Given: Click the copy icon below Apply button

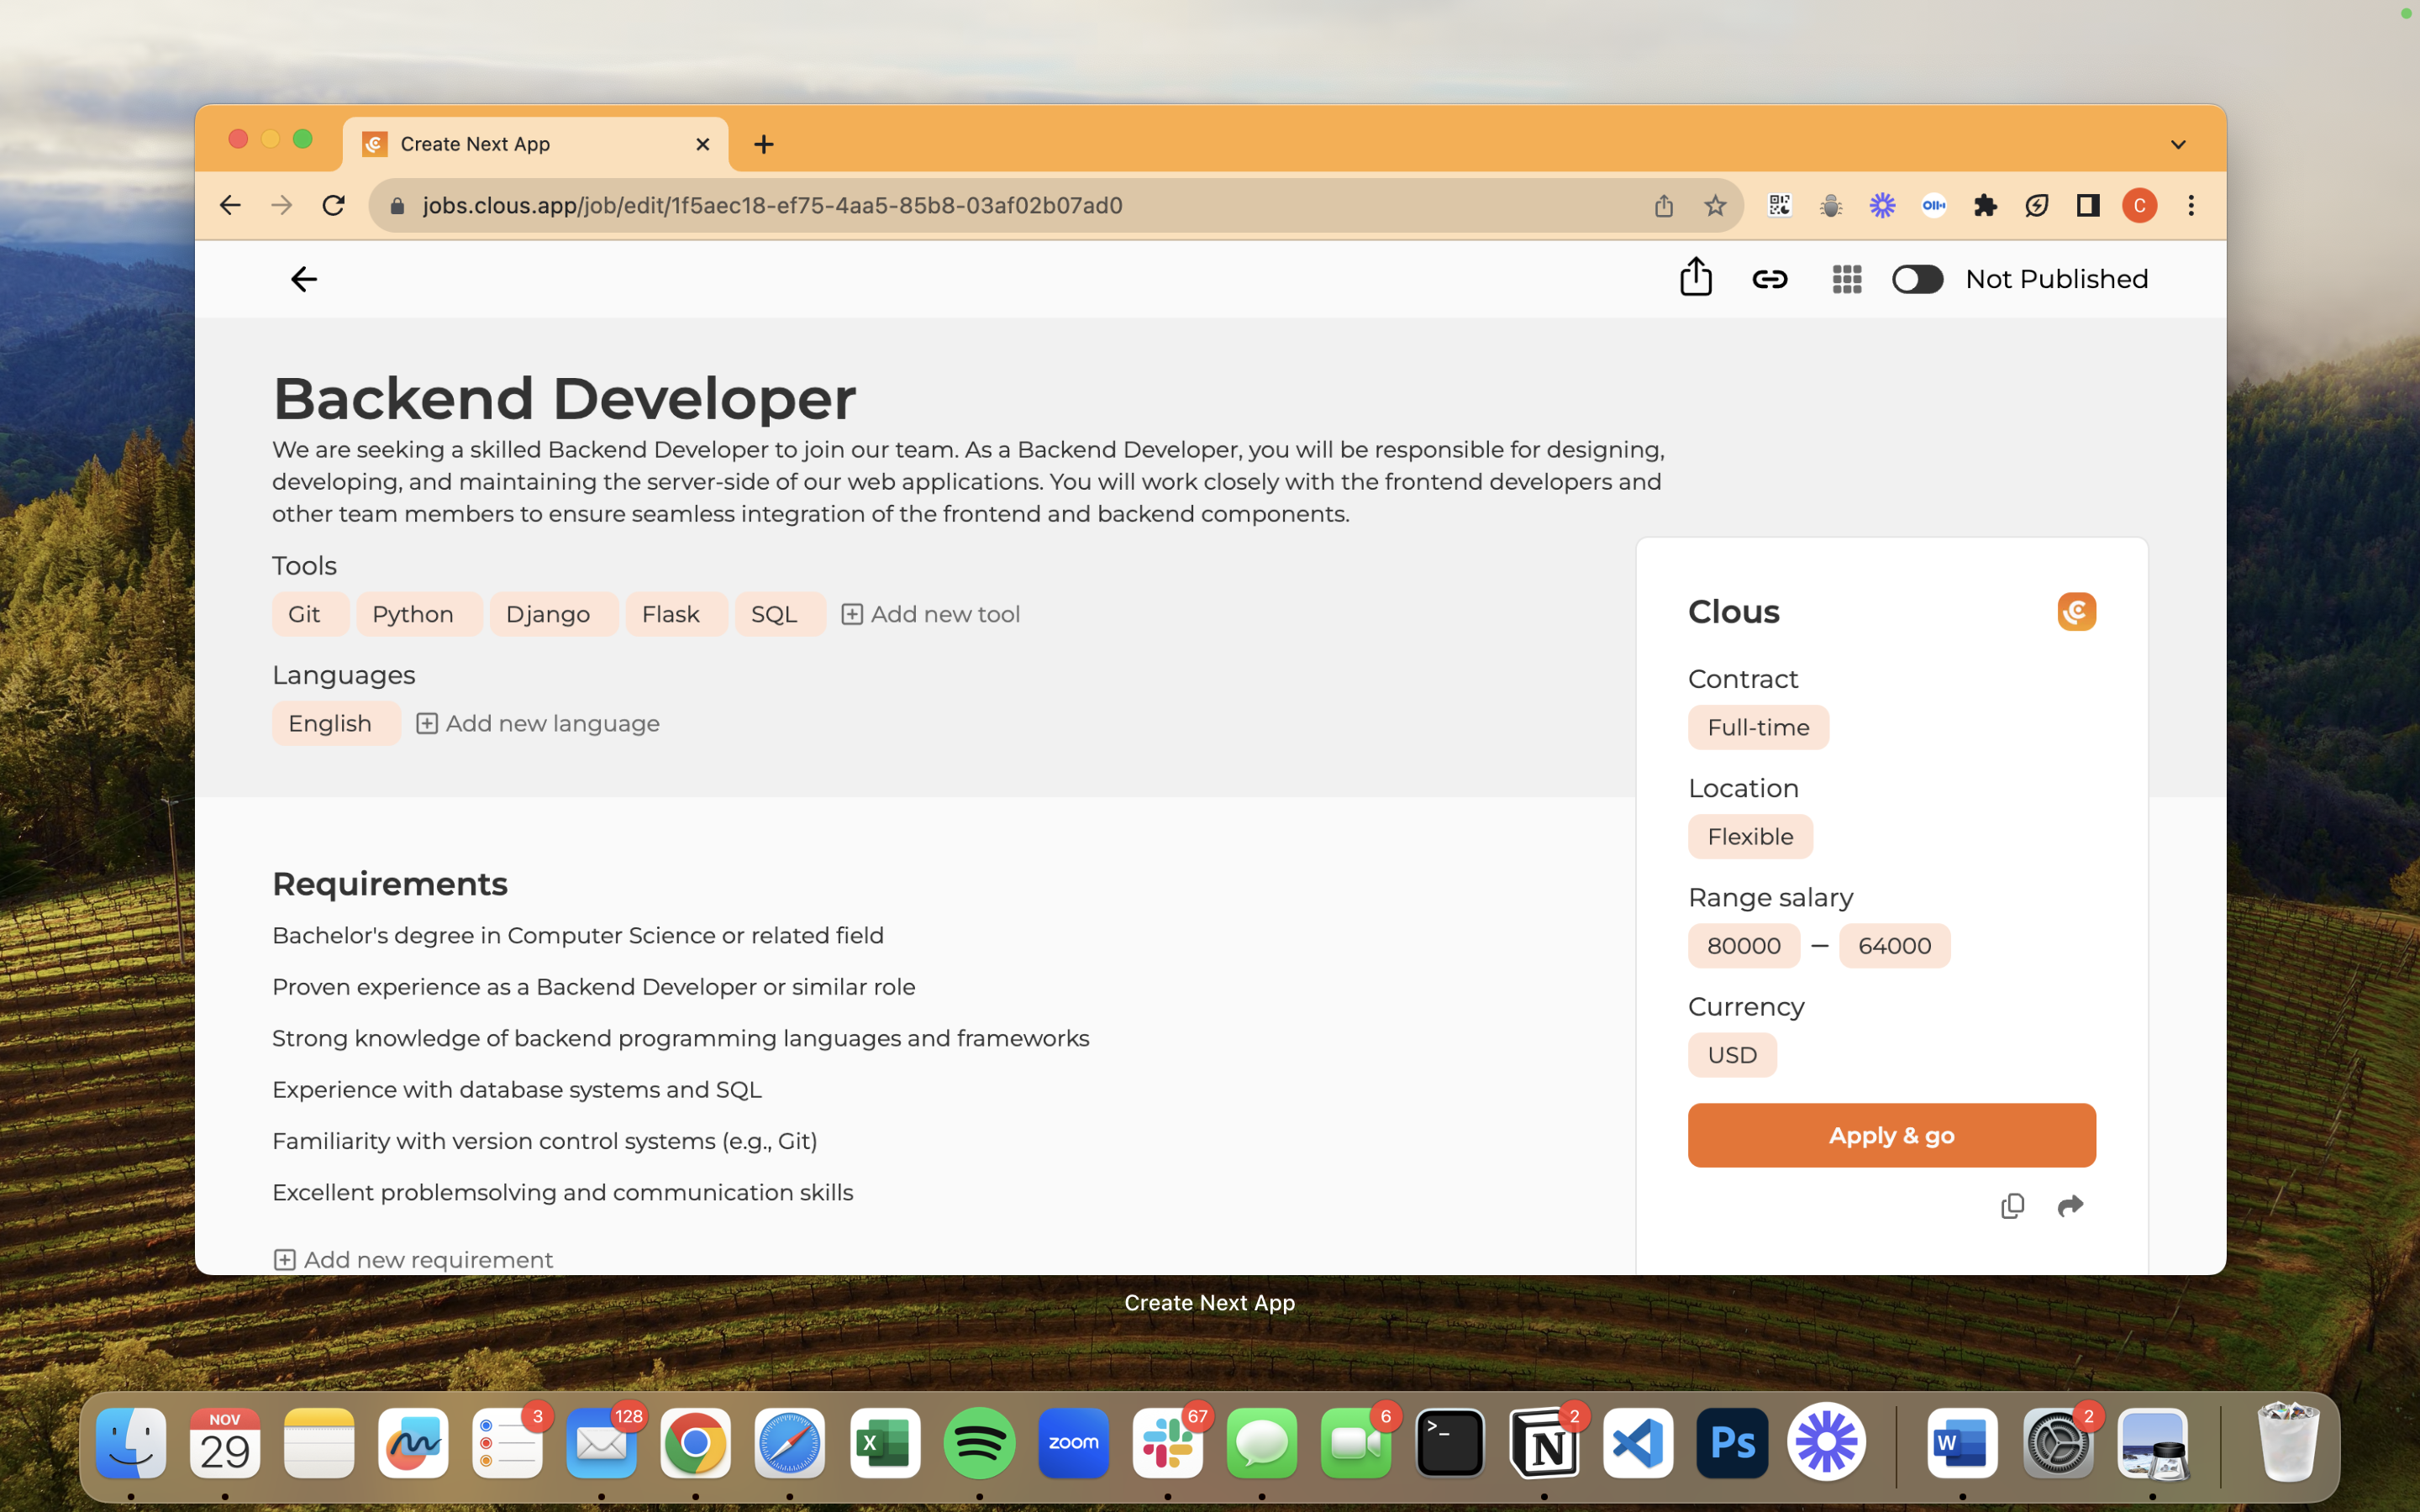Looking at the screenshot, I should 2012,1206.
